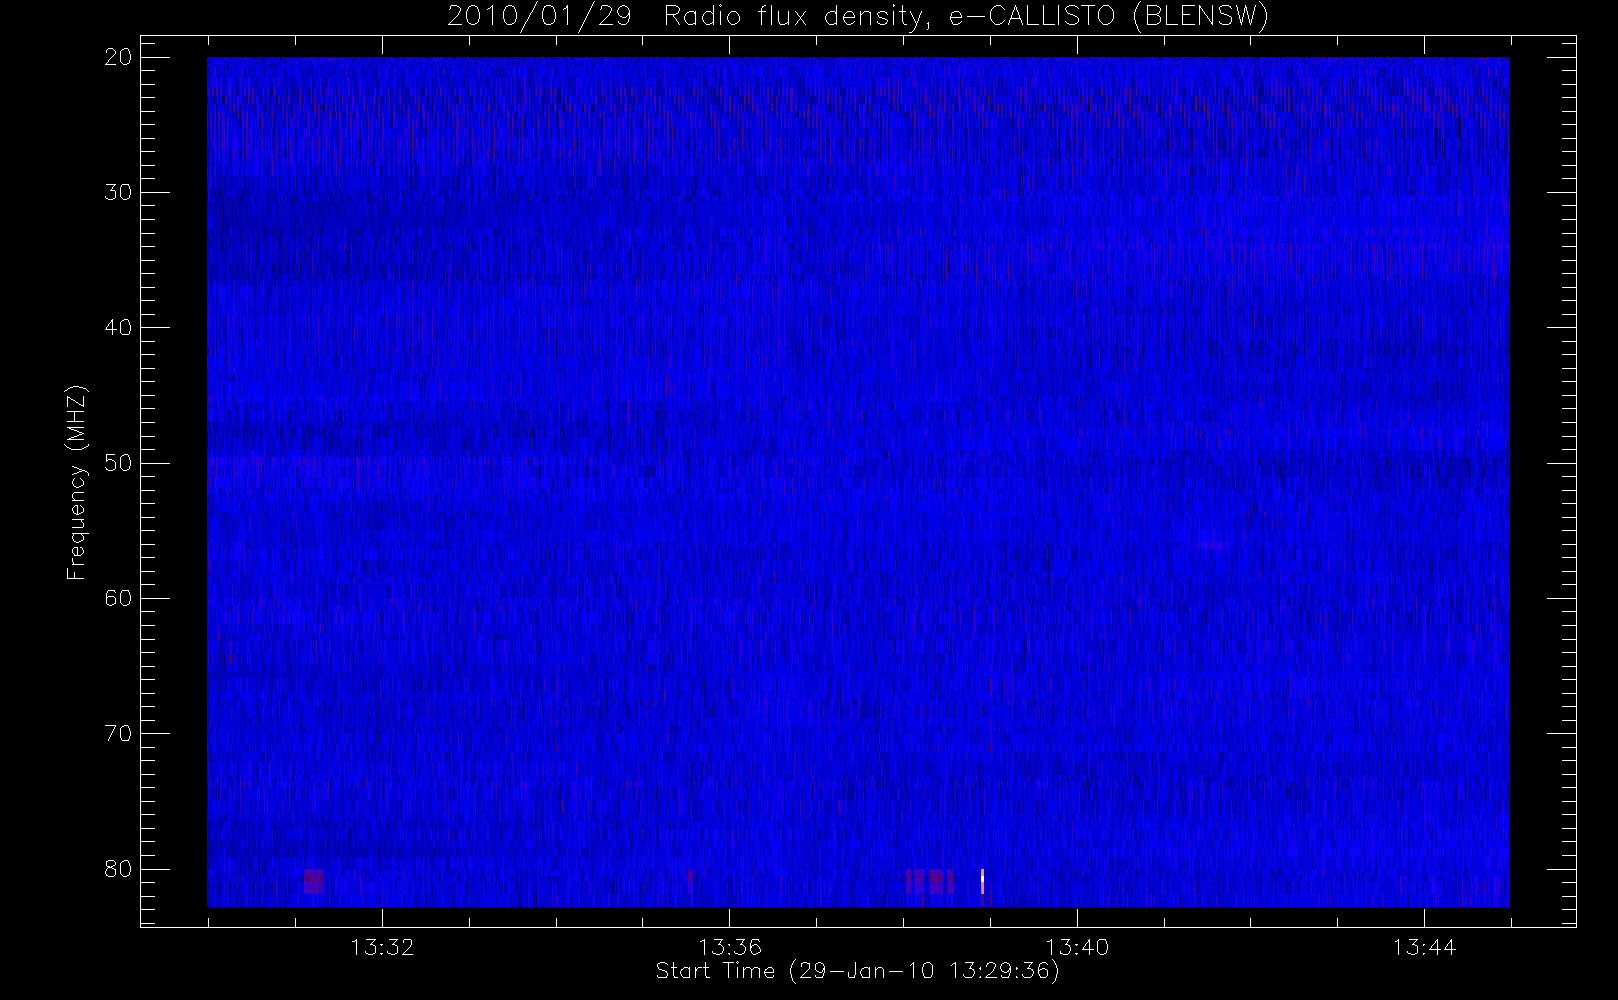Click the purple burst cluster near 13:38
The width and height of the screenshot is (1618, 1000).
pyautogui.click(x=930, y=881)
